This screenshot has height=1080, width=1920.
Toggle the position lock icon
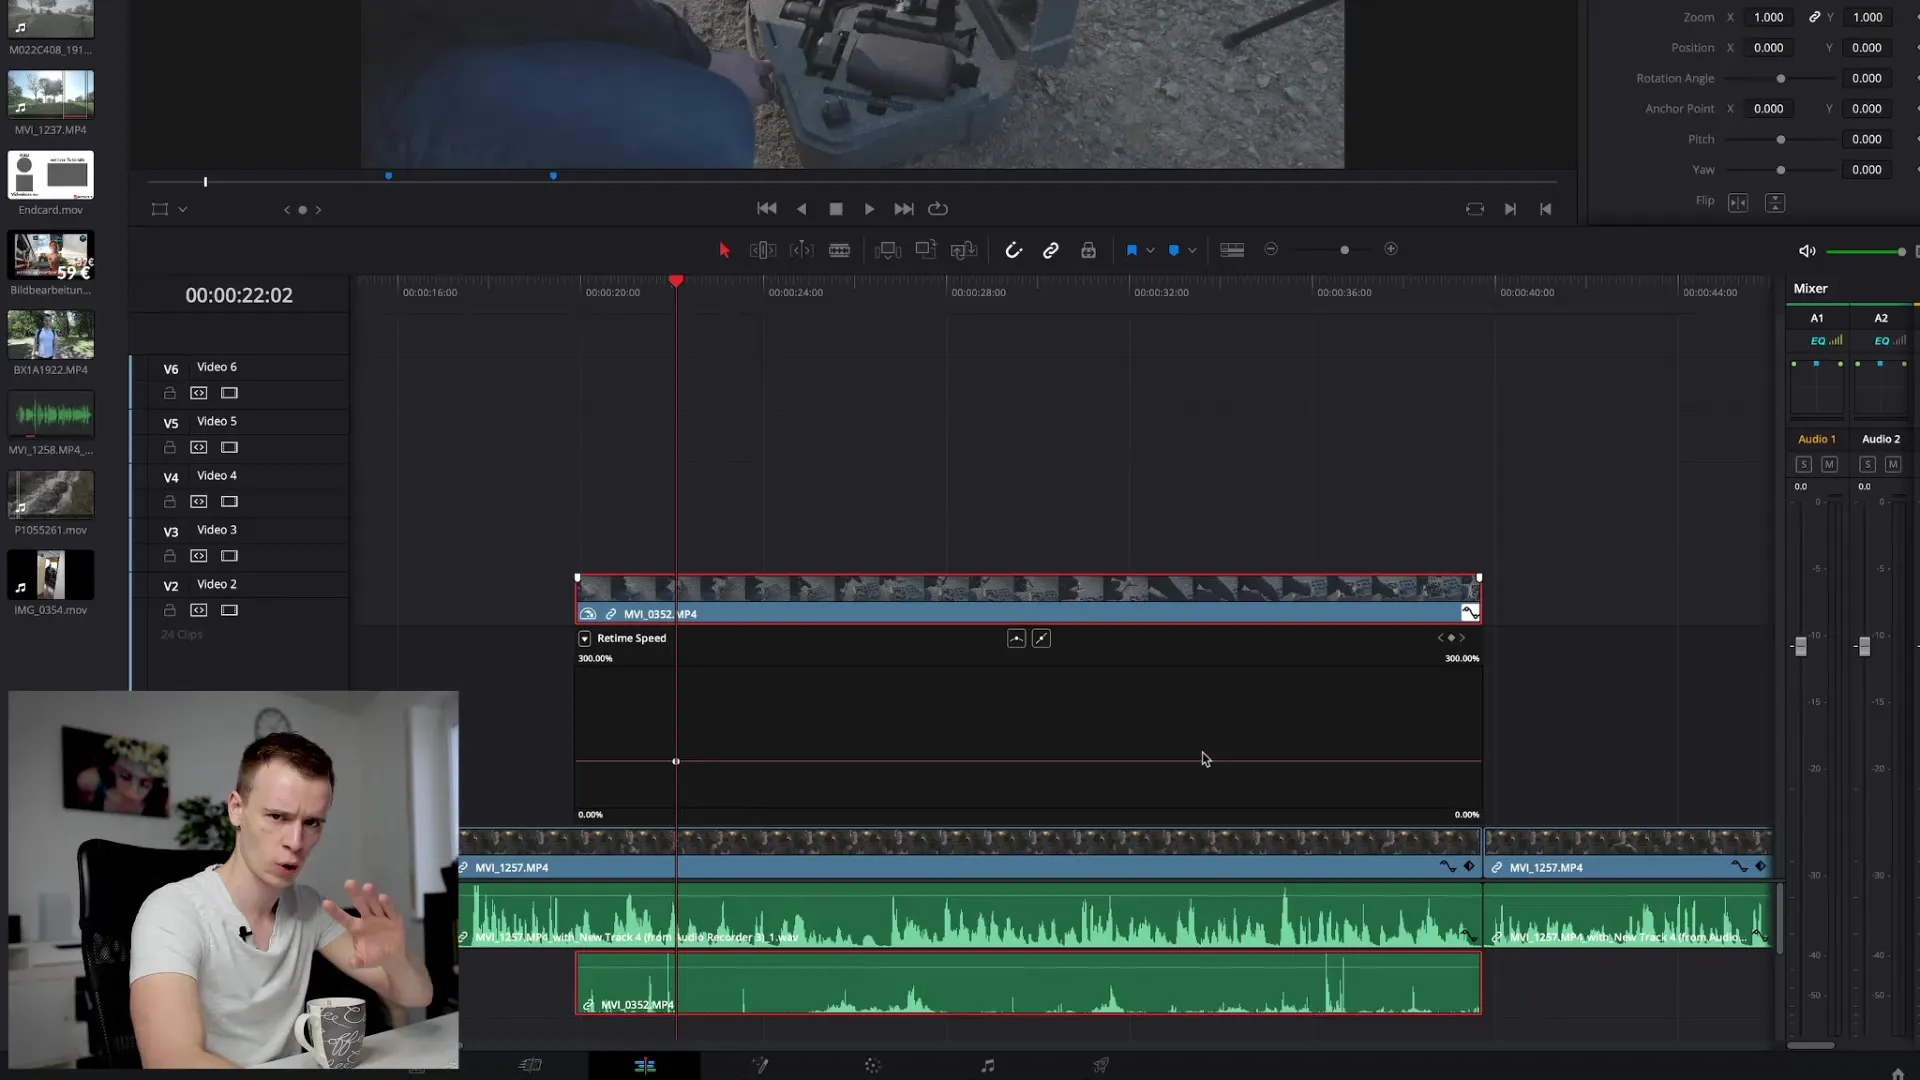point(1088,250)
